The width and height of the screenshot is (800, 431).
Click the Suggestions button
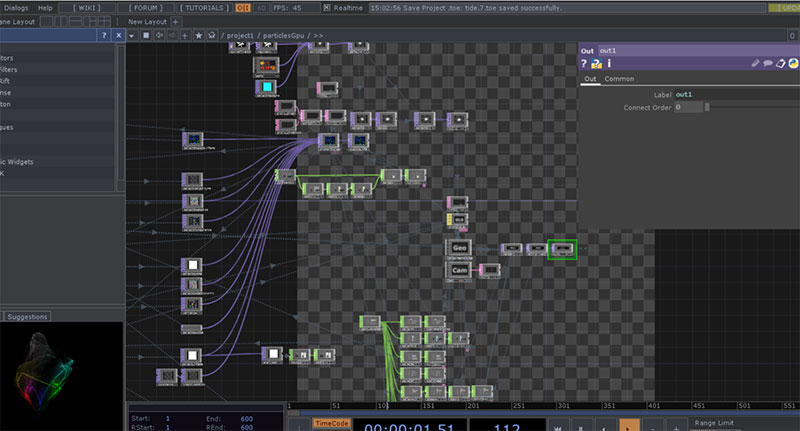[27, 317]
